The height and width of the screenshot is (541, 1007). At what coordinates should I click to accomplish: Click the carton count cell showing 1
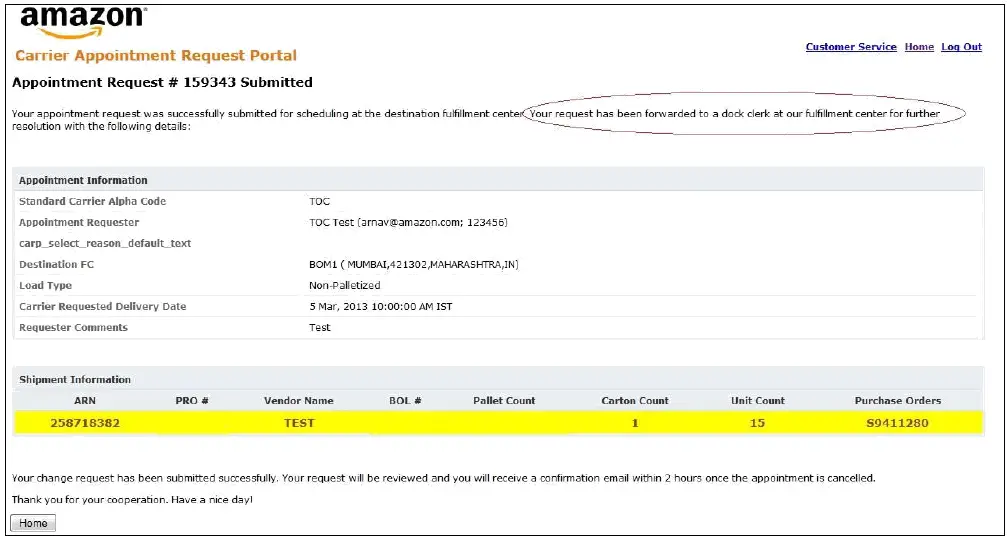pyautogui.click(x=635, y=423)
